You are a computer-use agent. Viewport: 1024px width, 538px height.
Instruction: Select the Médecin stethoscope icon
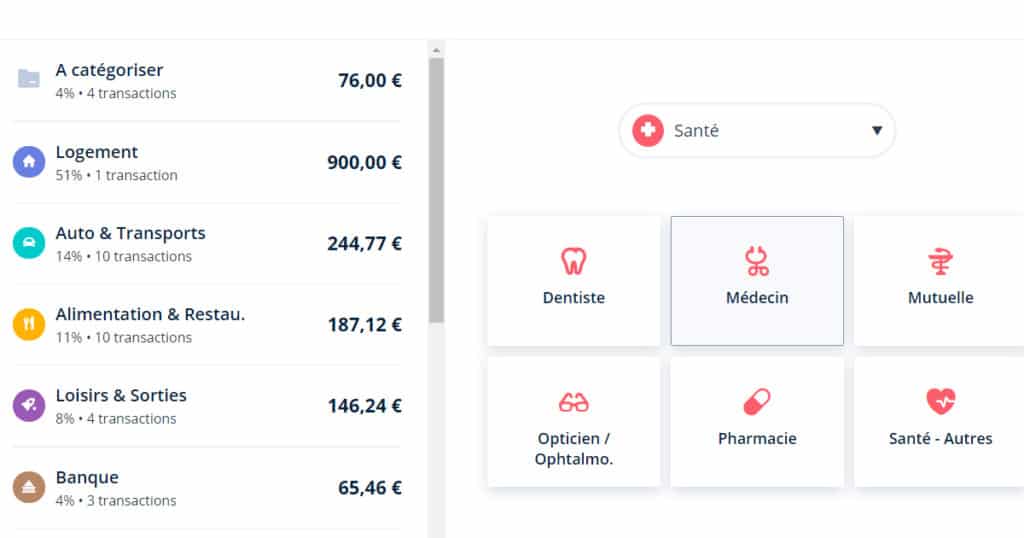pyautogui.click(x=757, y=261)
